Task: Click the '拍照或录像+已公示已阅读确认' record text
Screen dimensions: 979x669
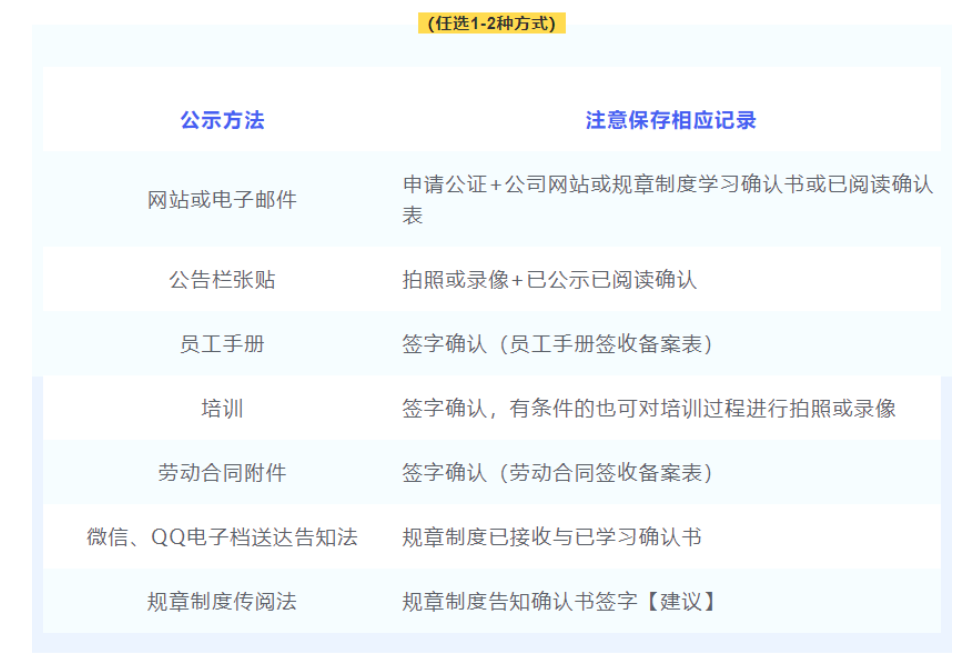Action: point(549,280)
